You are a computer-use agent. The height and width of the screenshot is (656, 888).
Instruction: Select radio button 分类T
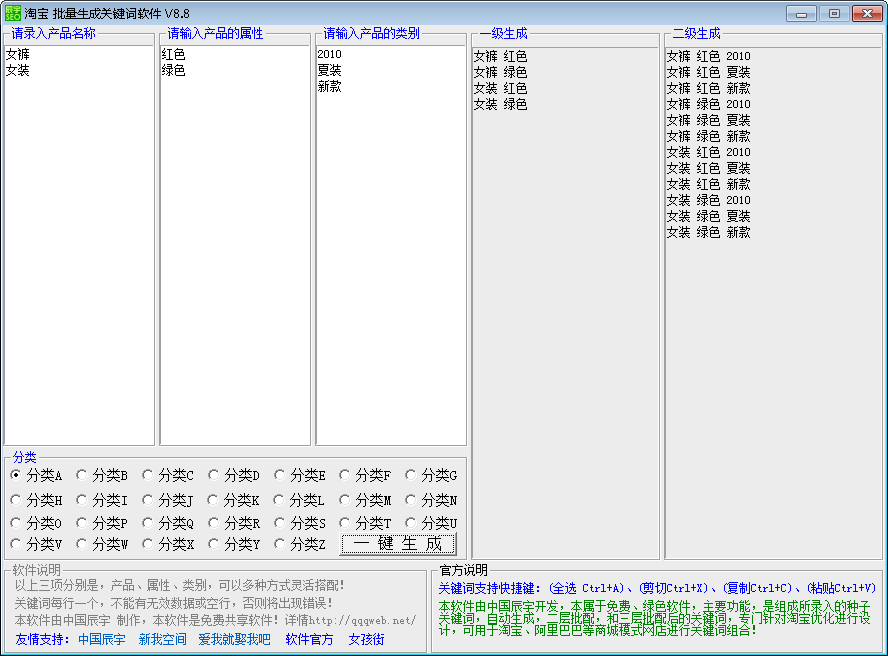(x=365, y=523)
